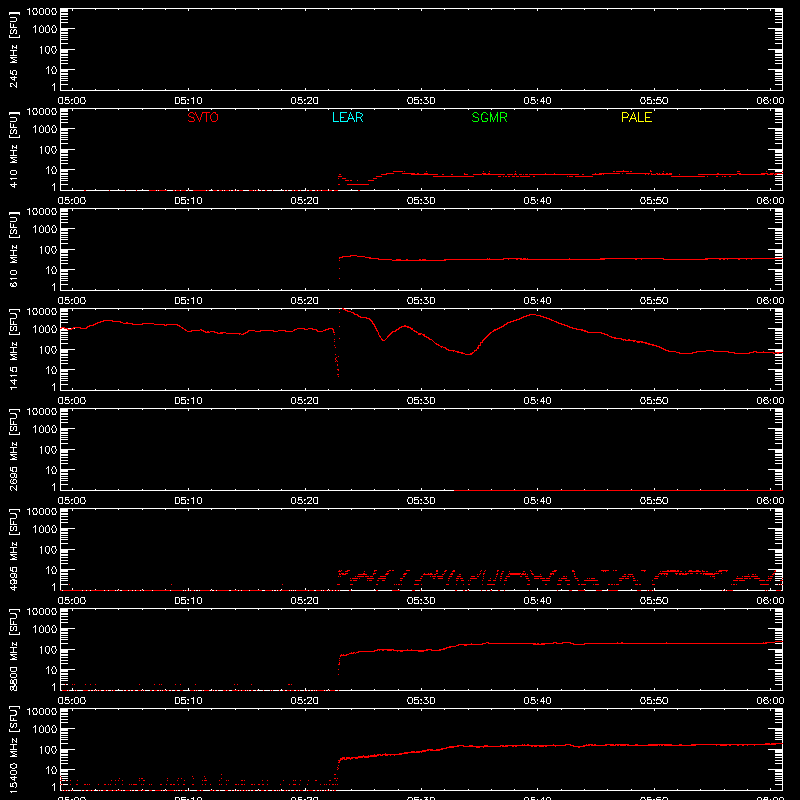Select the 8800 MHz [SFU] axis title
Image resolution: width=800 pixels, height=800 pixels.
[x=14, y=649]
